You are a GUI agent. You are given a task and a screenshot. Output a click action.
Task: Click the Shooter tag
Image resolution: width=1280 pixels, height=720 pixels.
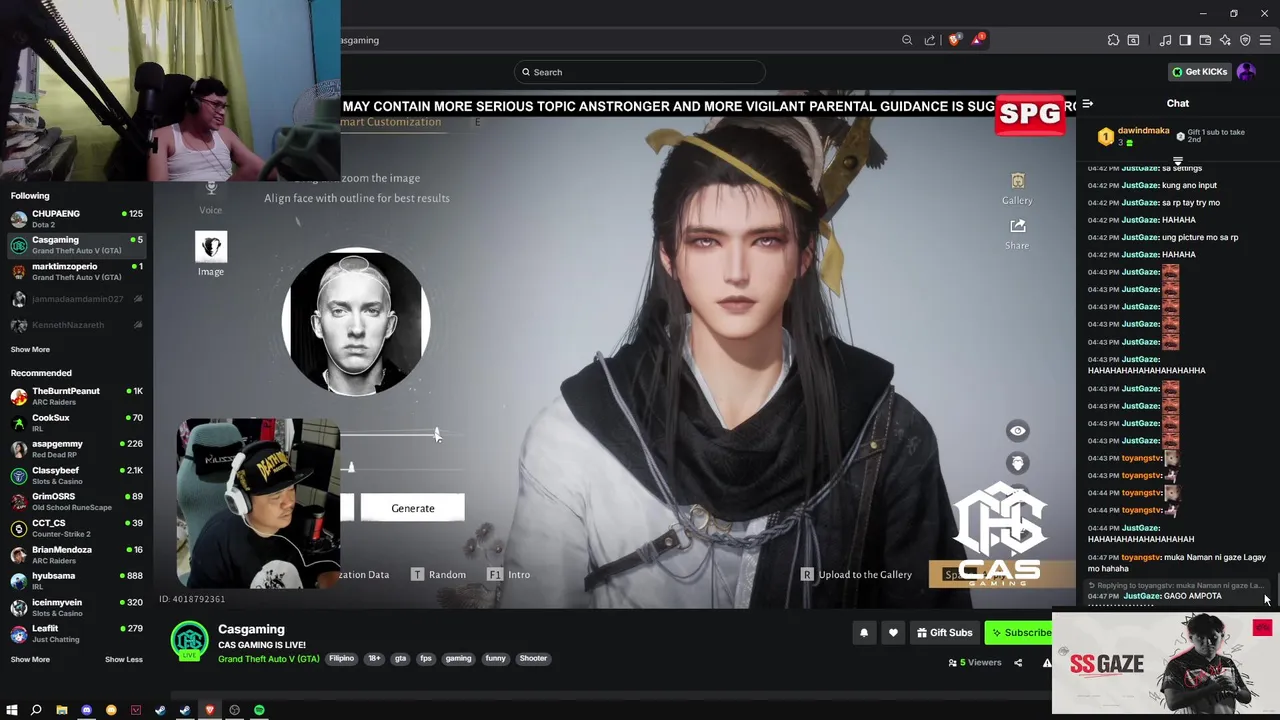click(x=533, y=658)
